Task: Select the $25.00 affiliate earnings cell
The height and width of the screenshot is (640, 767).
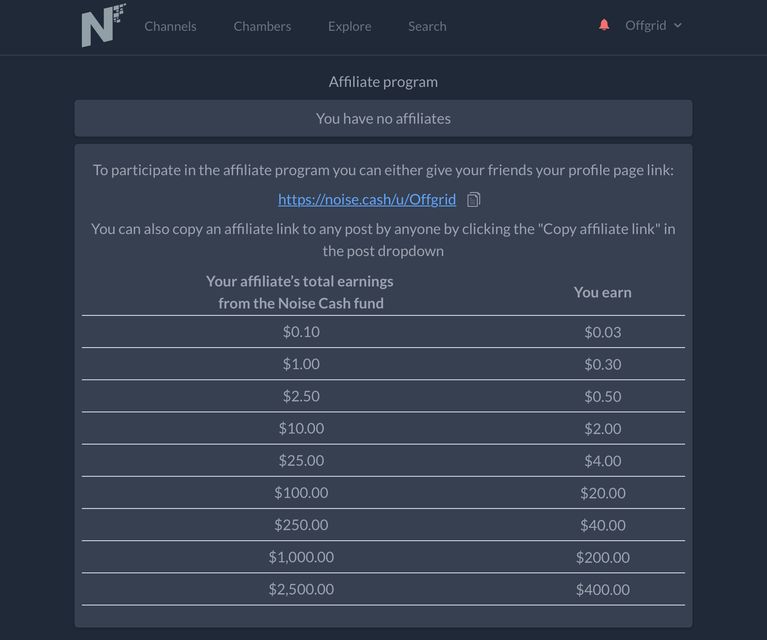Action: coord(301,460)
